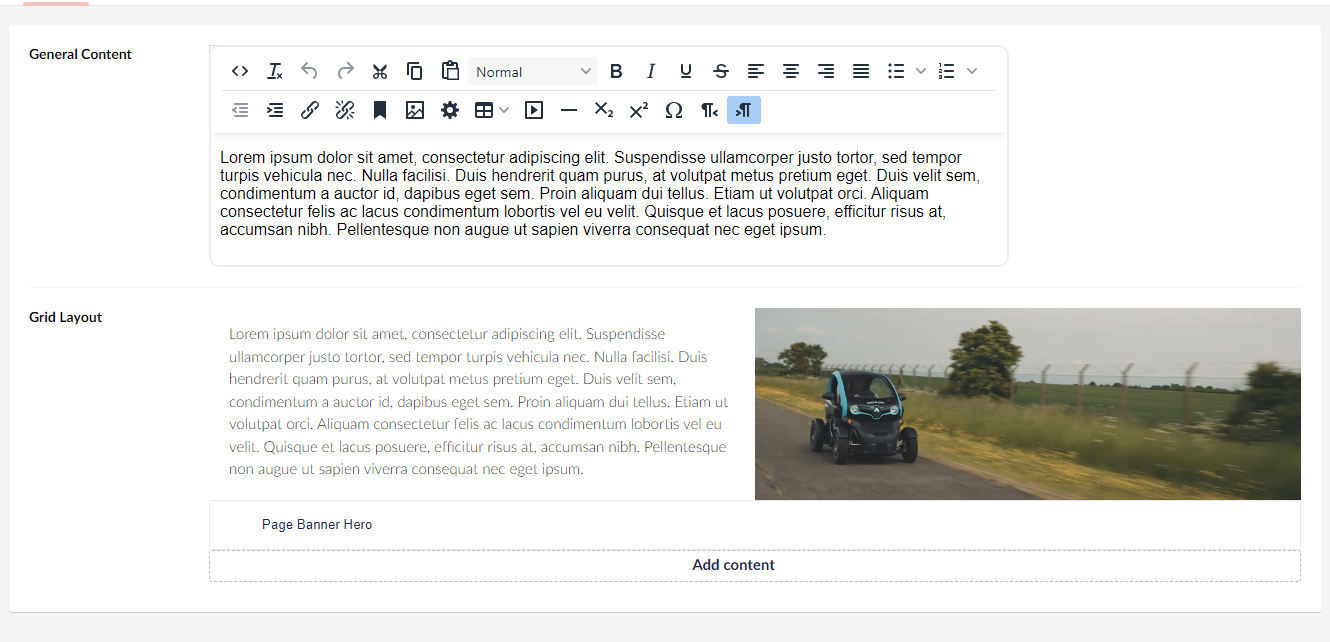
Task: Switch text direction to right-to-left
Action: [x=709, y=110]
